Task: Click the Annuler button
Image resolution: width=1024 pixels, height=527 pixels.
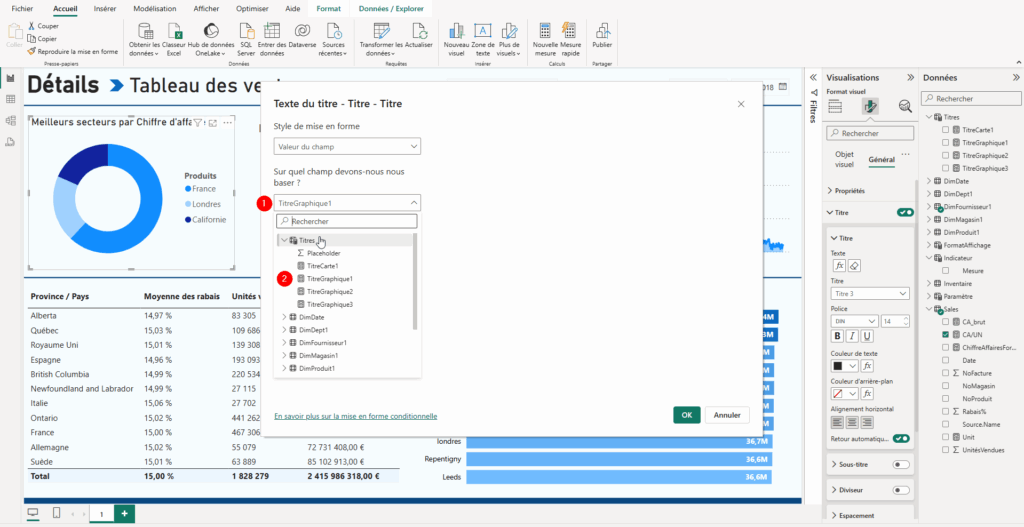Action: point(728,415)
